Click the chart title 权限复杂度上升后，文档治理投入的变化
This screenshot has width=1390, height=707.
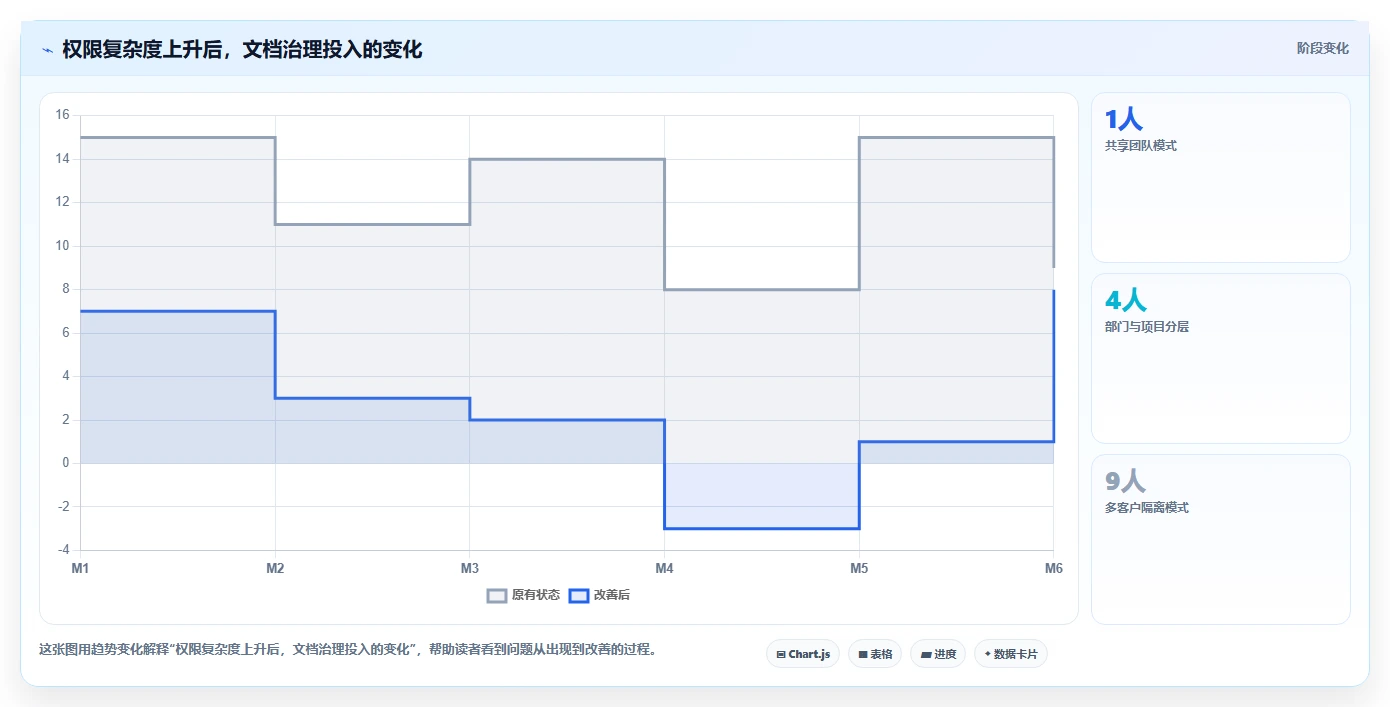(242, 50)
